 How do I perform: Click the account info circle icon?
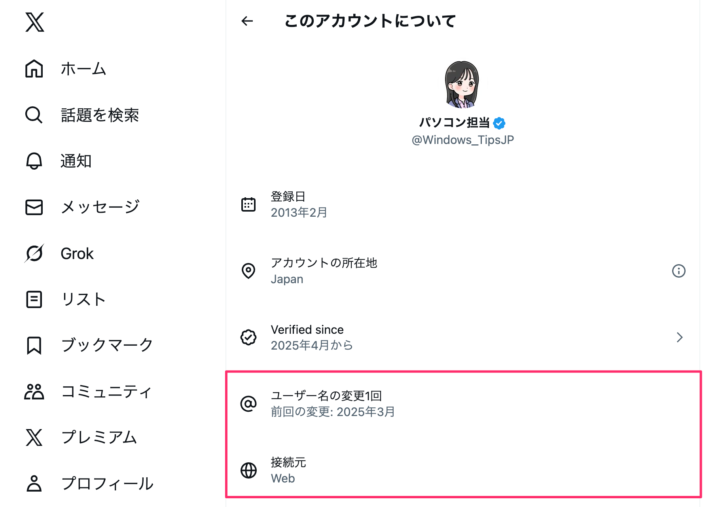679,271
